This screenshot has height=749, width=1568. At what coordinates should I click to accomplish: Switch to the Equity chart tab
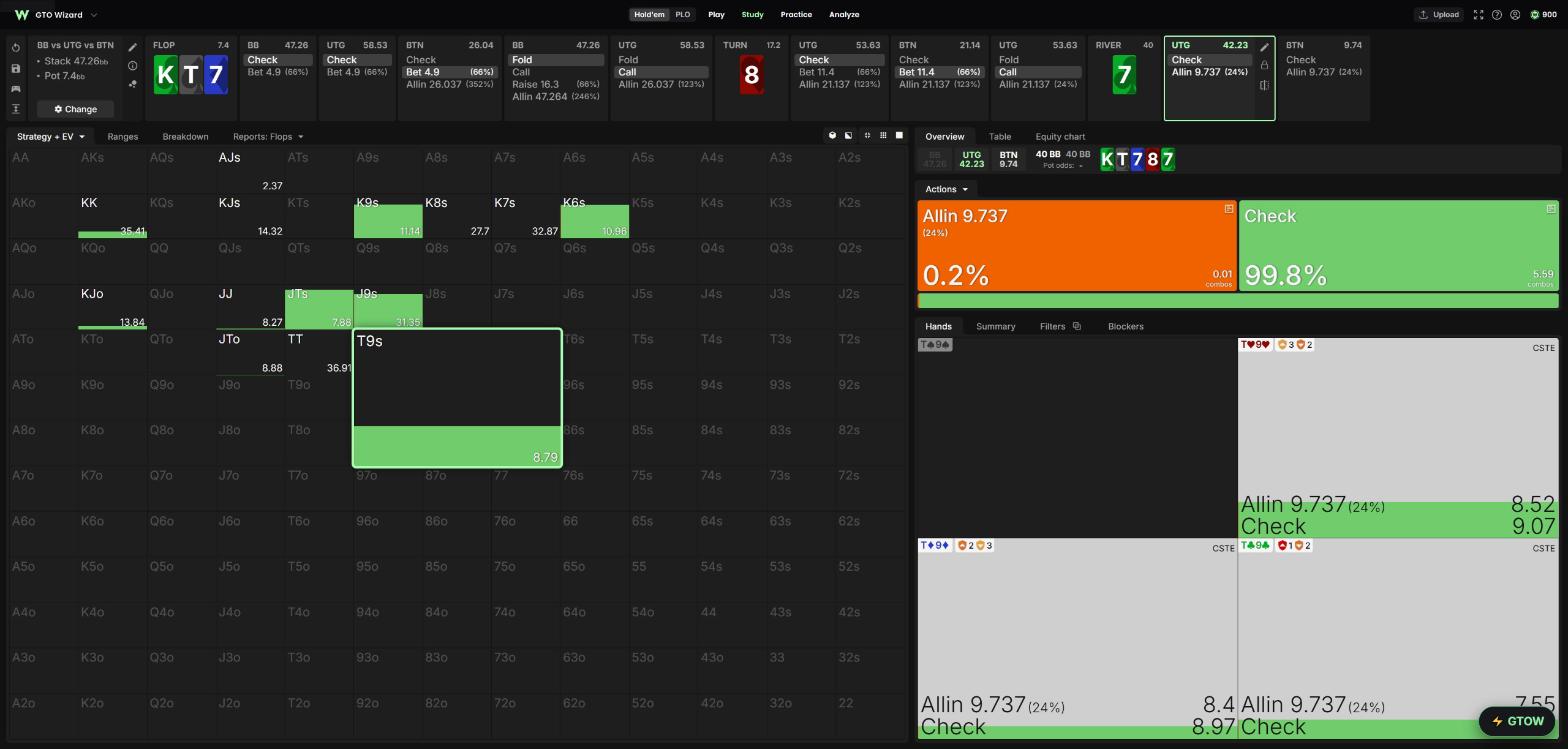[1060, 136]
